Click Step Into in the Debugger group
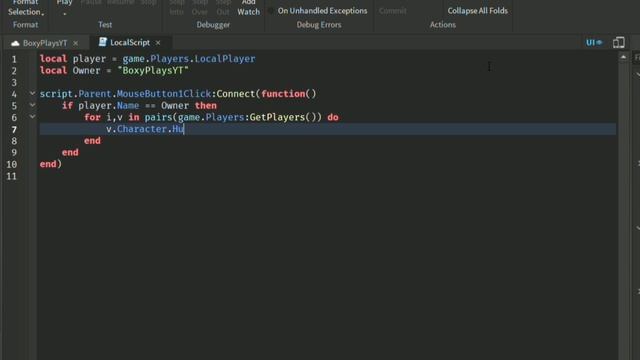Screen dimensions: 640x360 click(177, 8)
